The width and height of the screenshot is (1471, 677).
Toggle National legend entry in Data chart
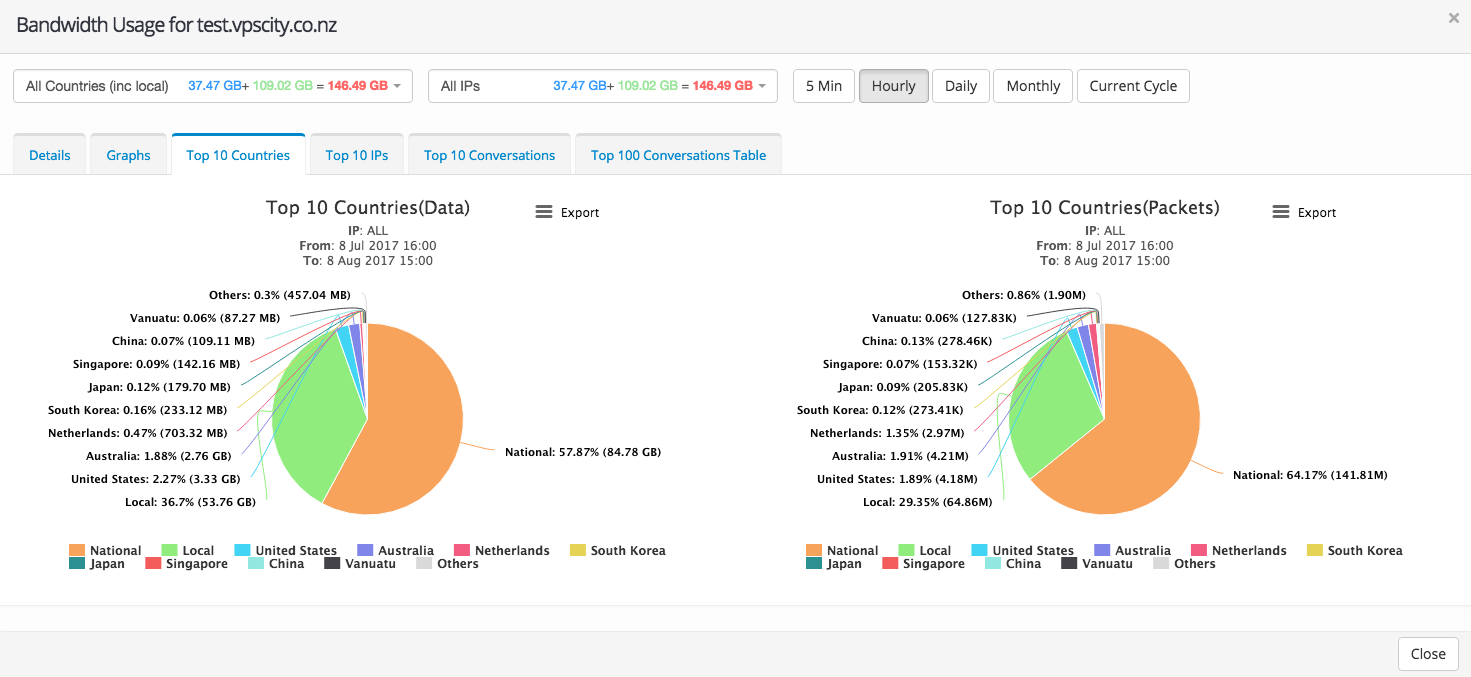(x=105, y=550)
